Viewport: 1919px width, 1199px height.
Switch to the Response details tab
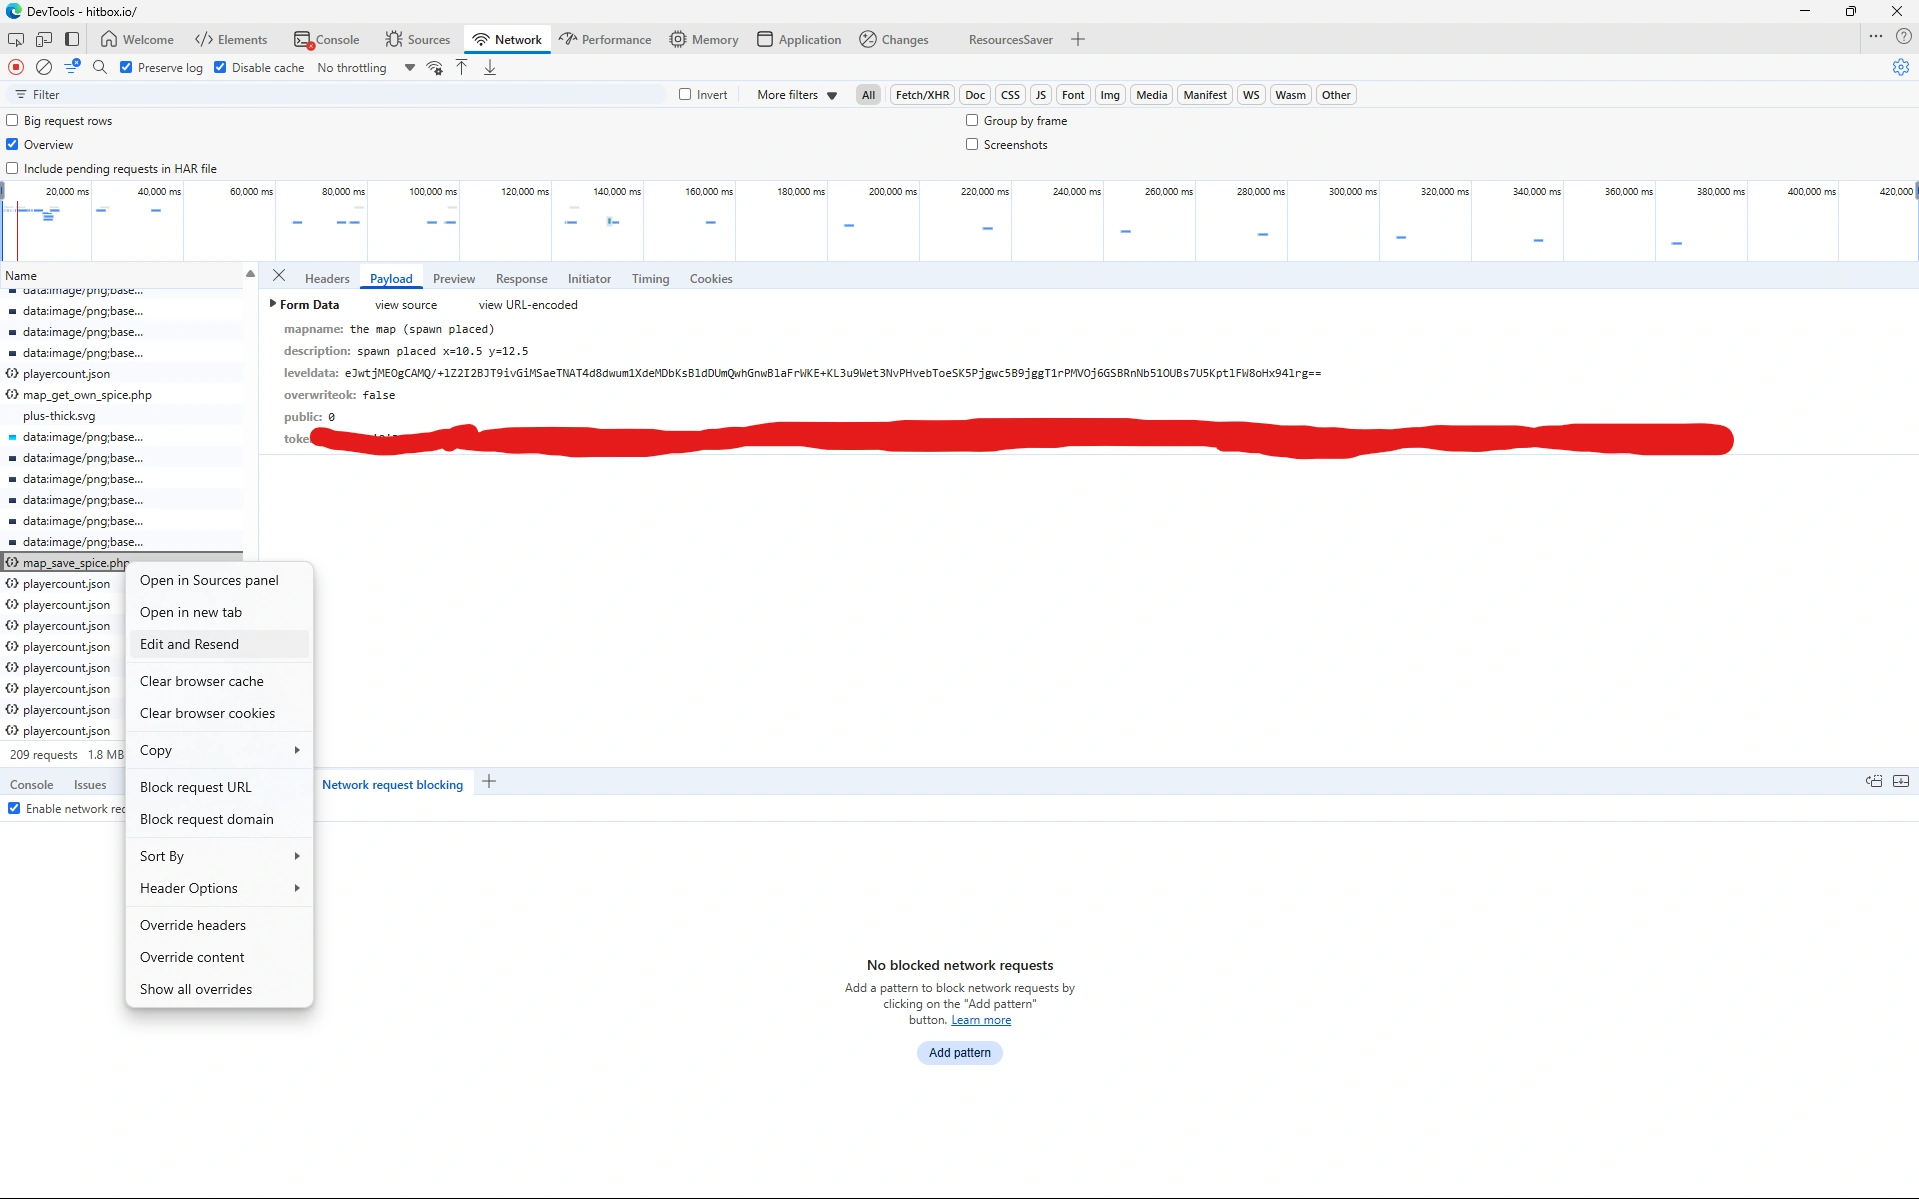tap(521, 279)
